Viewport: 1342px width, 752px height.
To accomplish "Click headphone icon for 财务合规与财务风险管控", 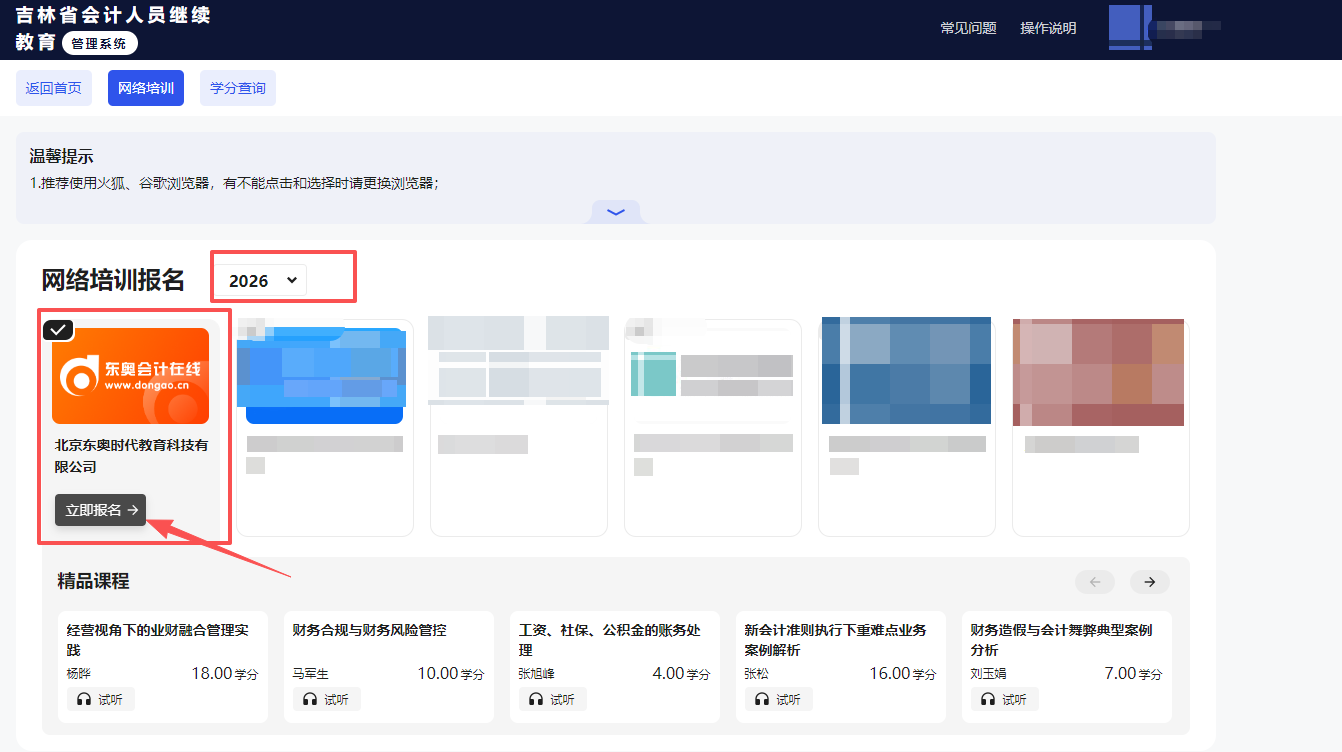I will coord(310,700).
